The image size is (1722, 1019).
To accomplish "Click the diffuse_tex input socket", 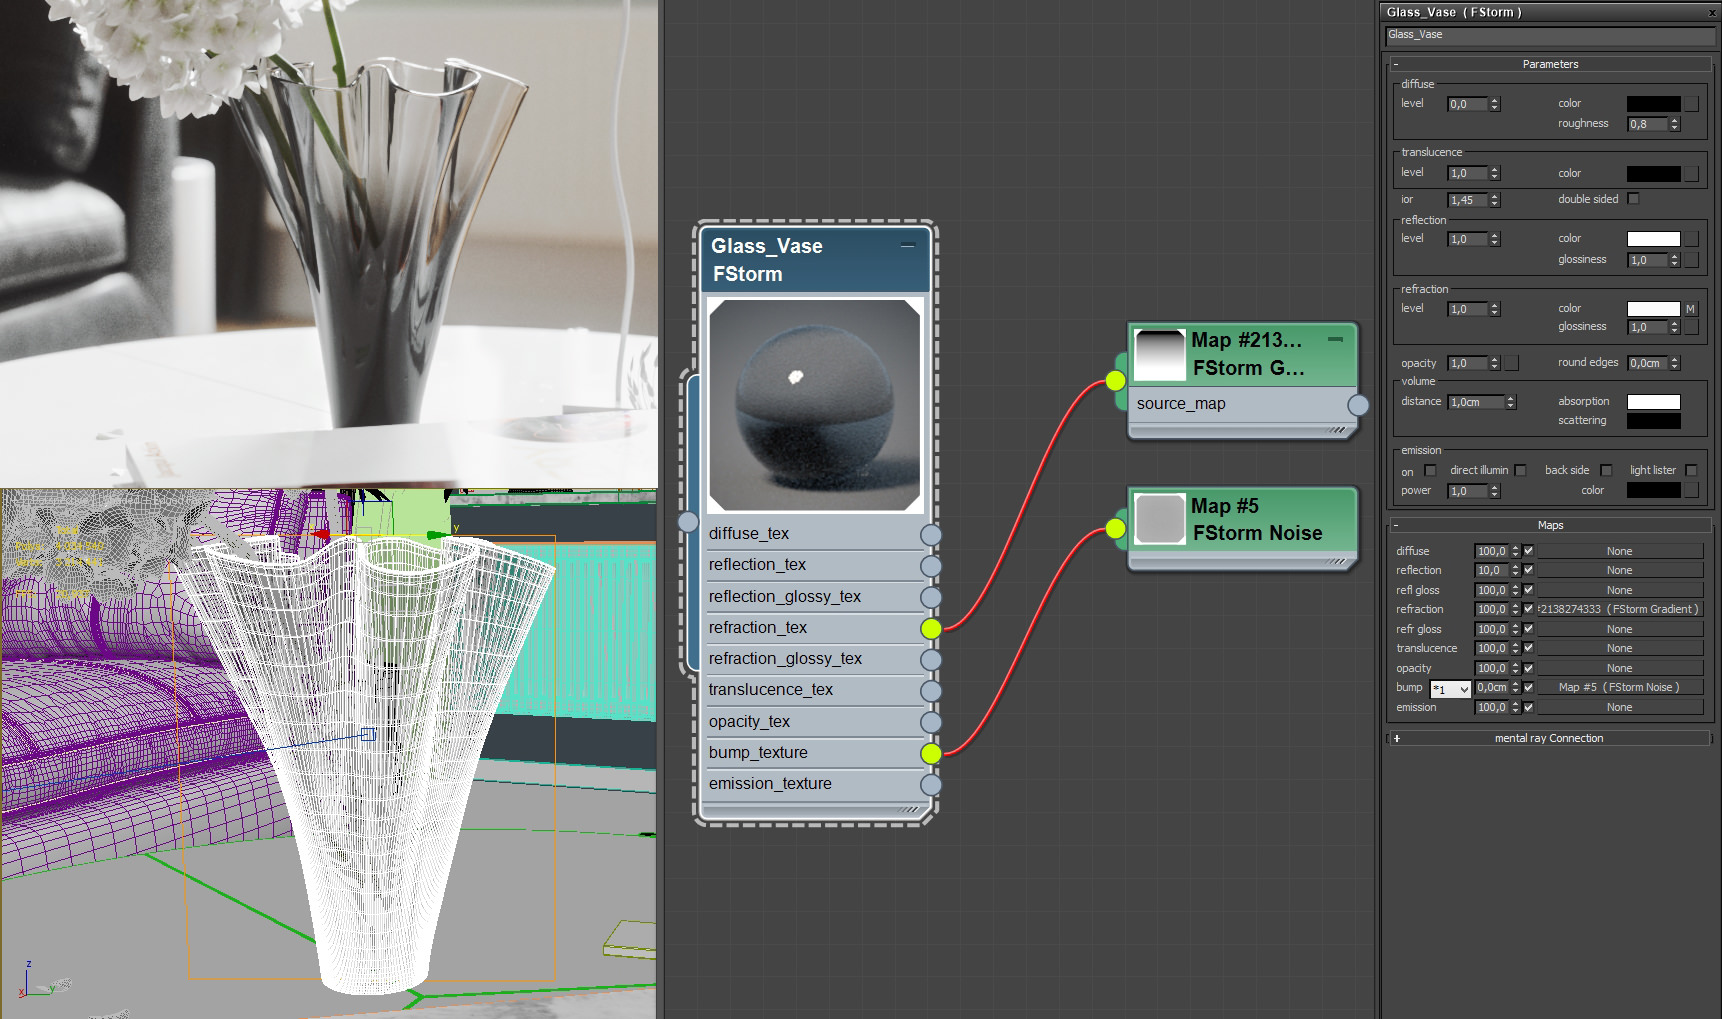I will click(931, 535).
